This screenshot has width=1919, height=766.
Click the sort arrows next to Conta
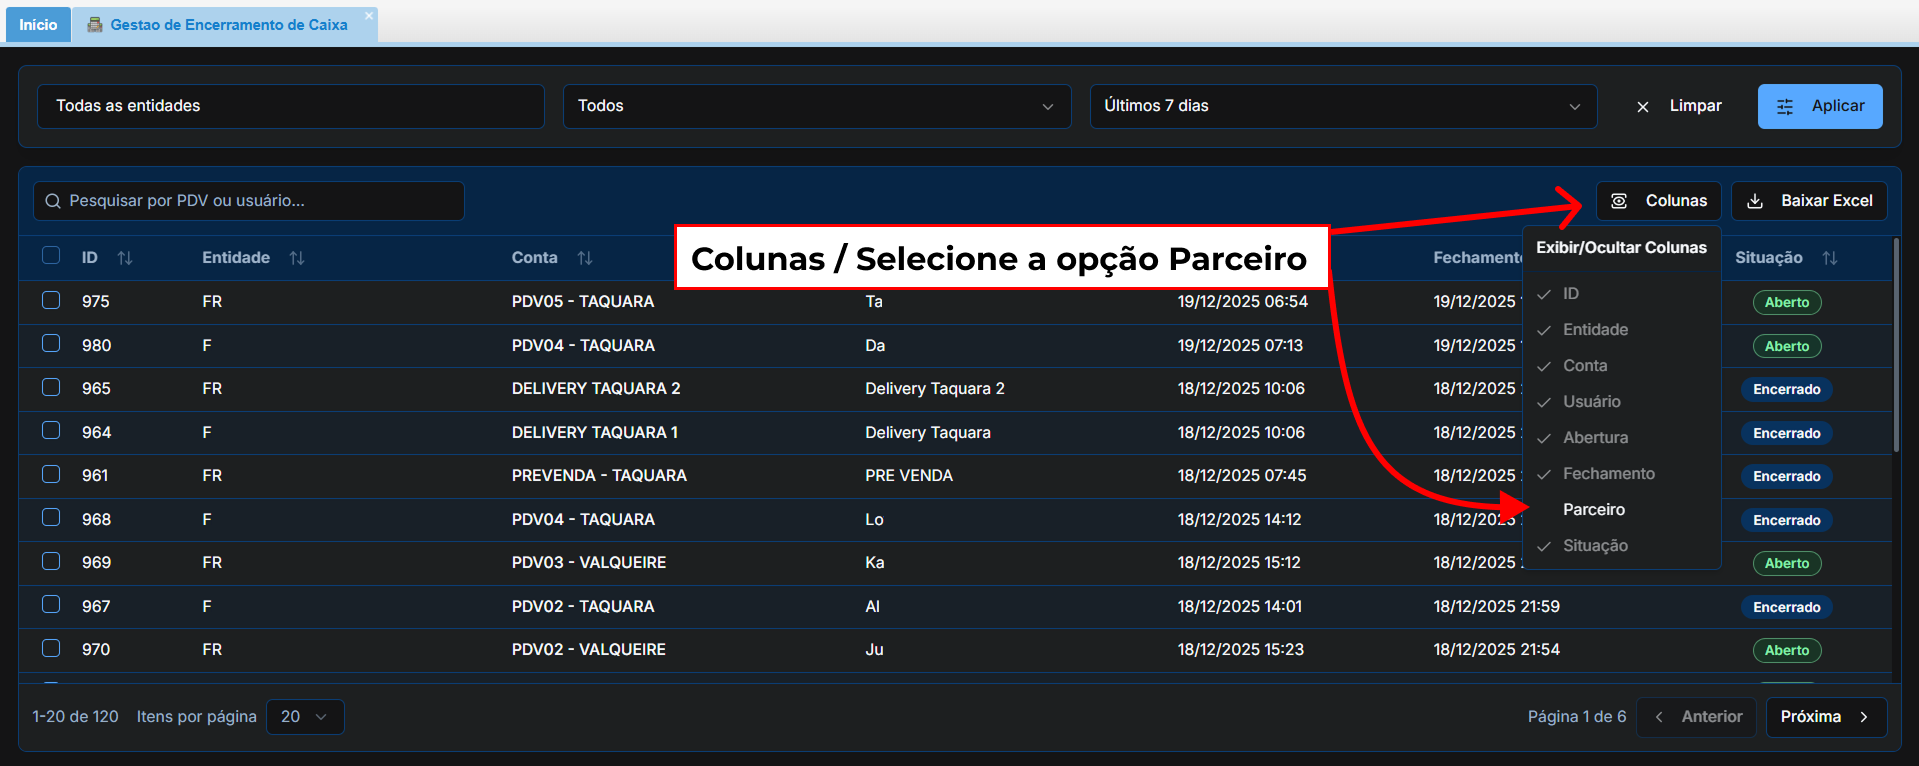coord(585,258)
